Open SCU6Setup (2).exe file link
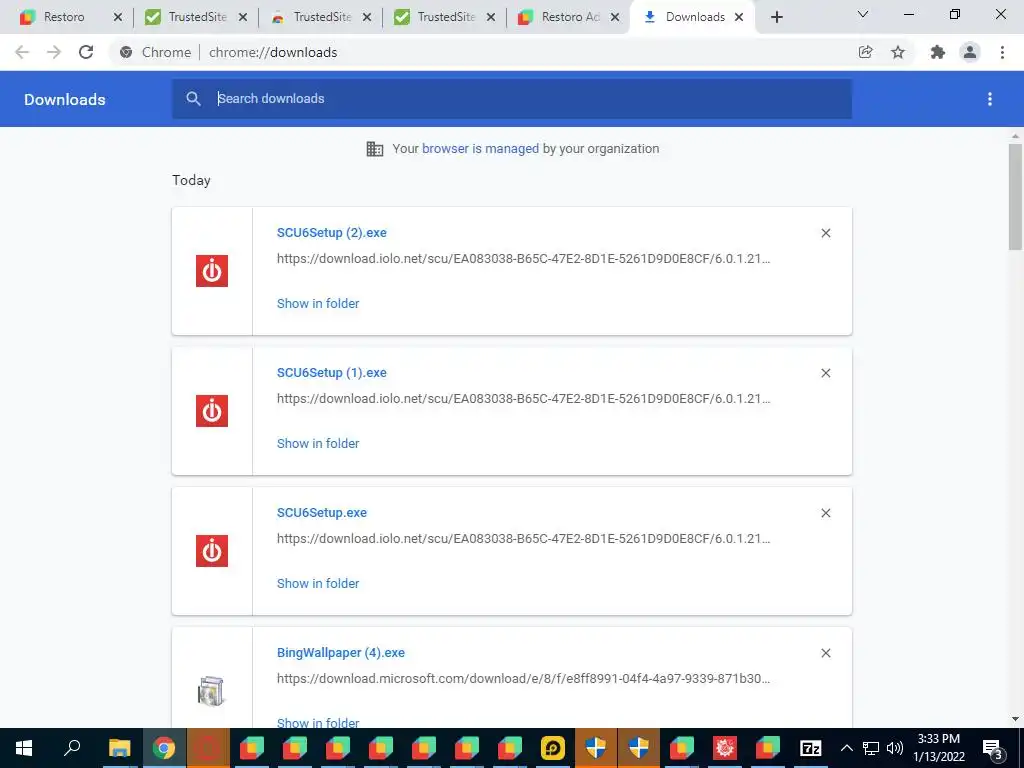Image resolution: width=1024 pixels, height=768 pixels. (x=332, y=233)
